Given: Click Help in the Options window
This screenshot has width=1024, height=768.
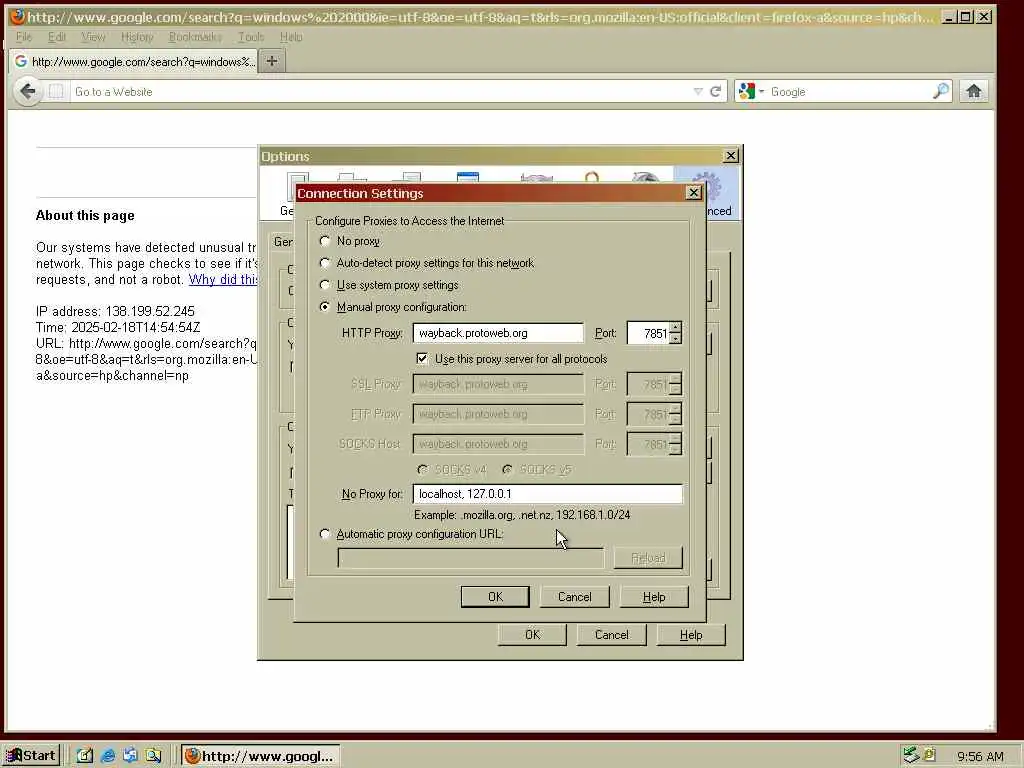Looking at the screenshot, I should click(x=691, y=635).
